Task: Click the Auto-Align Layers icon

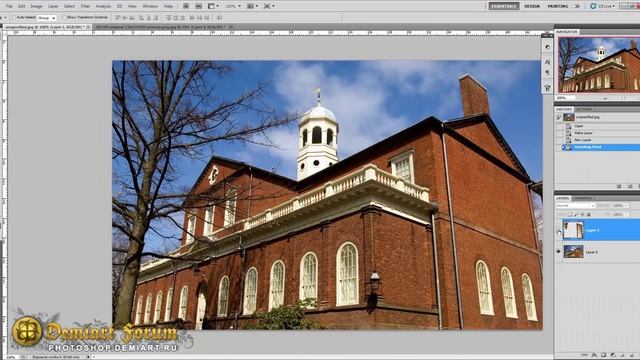Action: pos(220,18)
